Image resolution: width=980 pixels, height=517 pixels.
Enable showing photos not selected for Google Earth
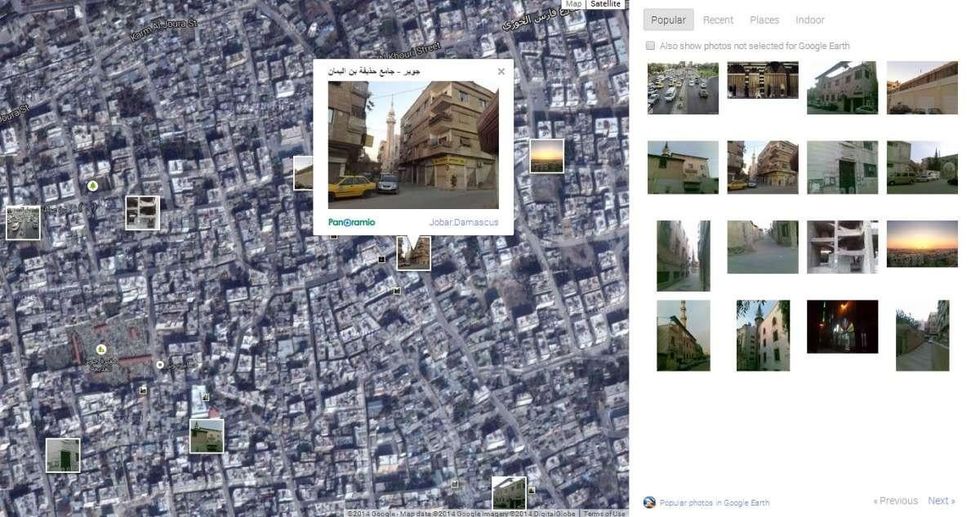click(x=650, y=46)
